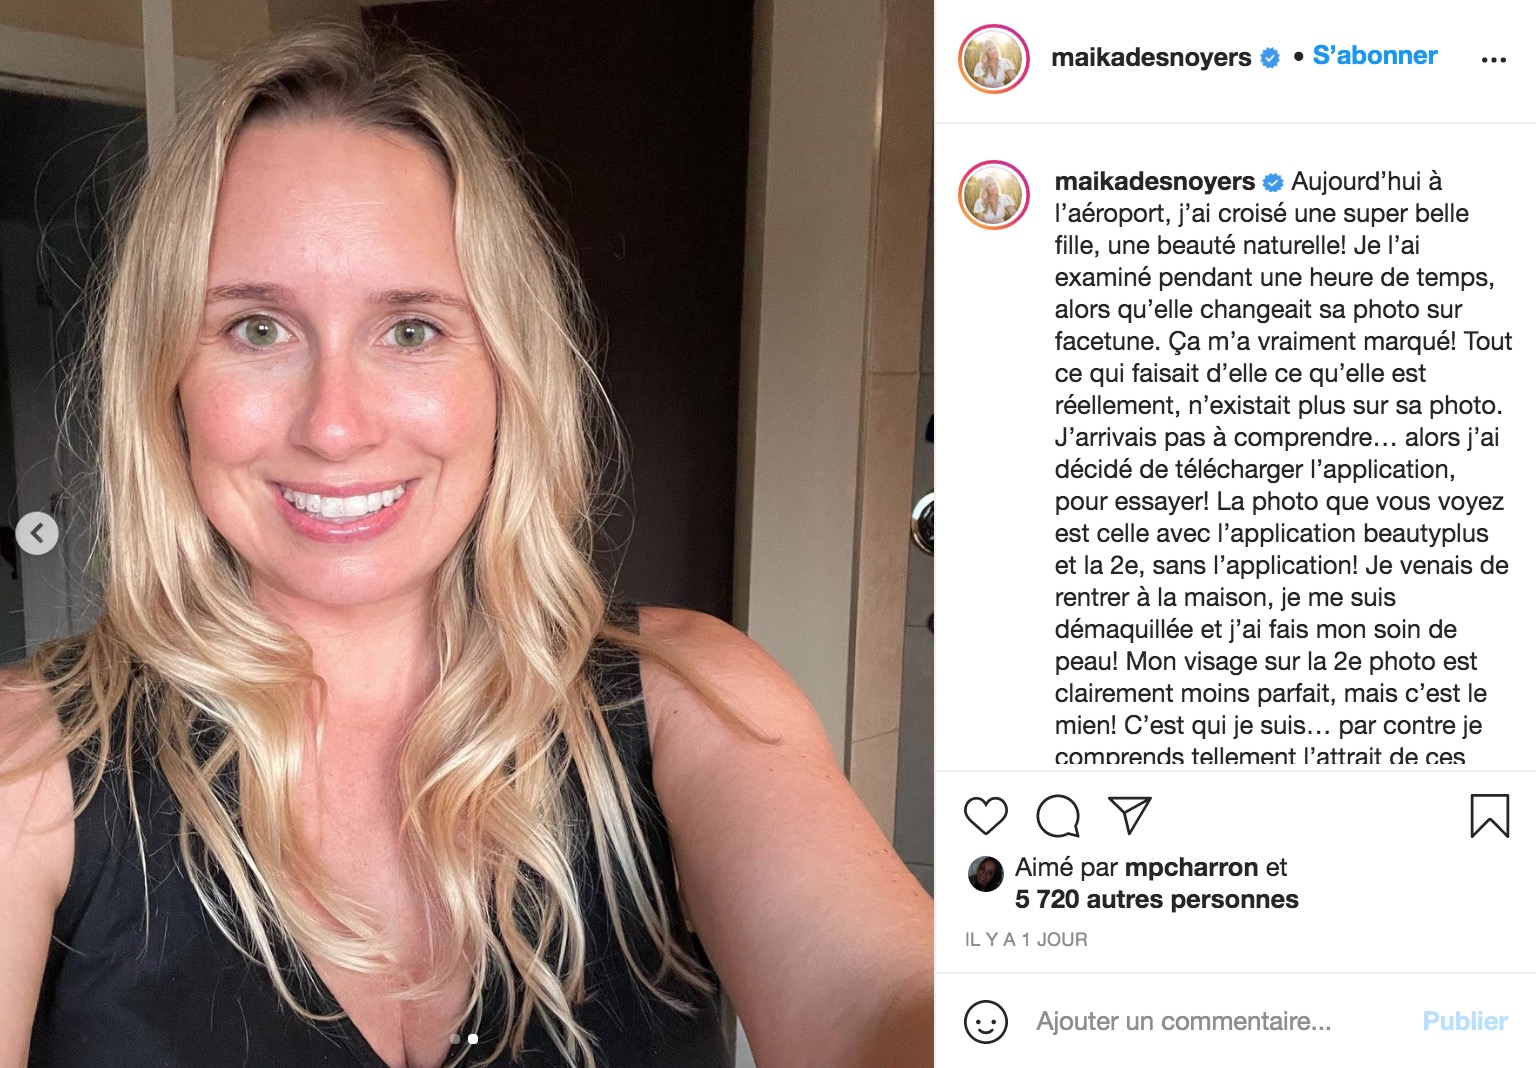
Task: Open the mpcharron profile link
Action: pyautogui.click(x=1191, y=867)
